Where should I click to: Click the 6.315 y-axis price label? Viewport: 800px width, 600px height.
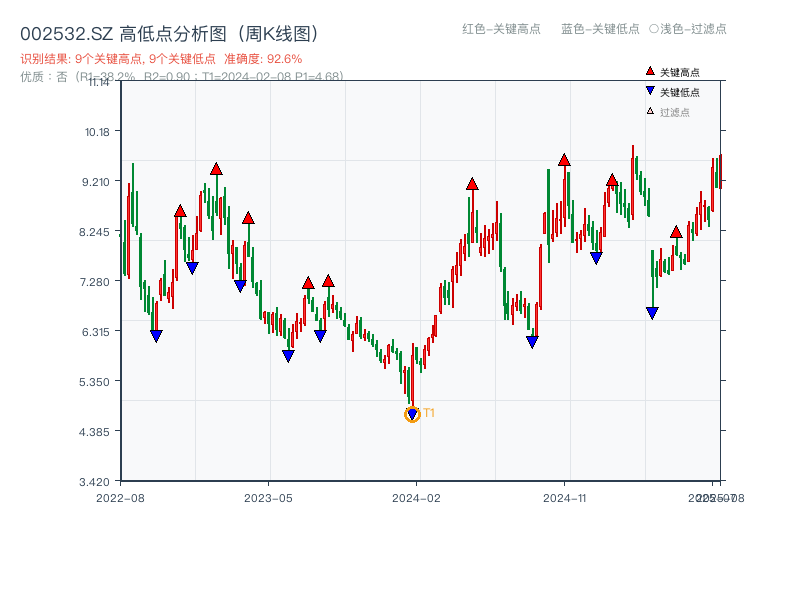[95, 332]
